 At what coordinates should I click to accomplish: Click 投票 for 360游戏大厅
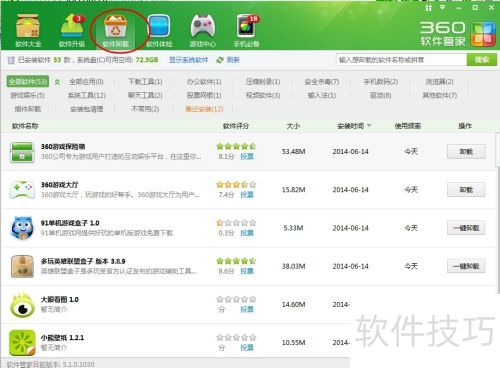click(247, 195)
